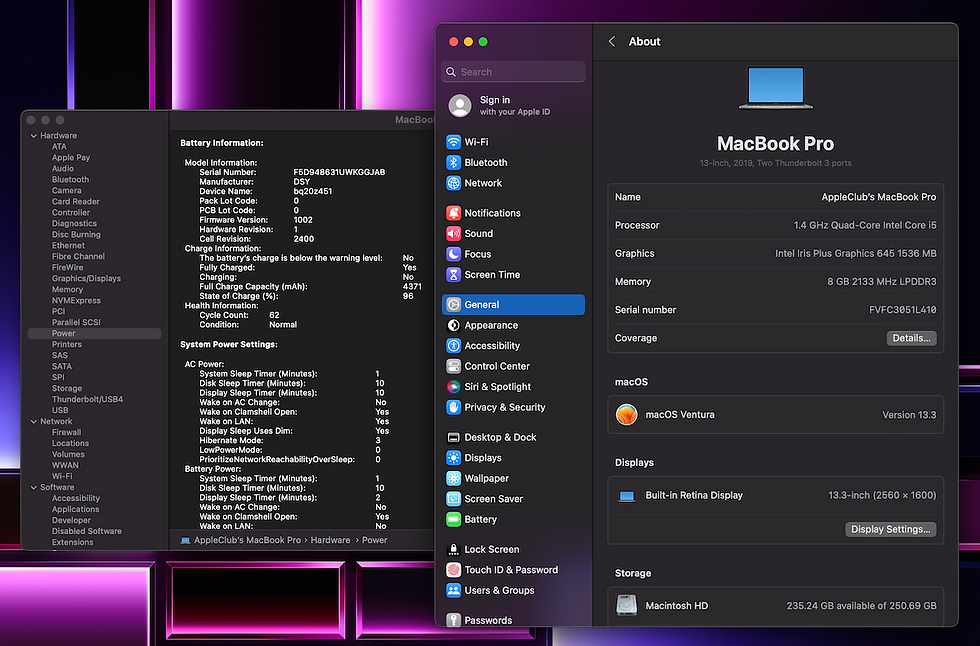980x646 pixels.
Task: Open Touch ID & Password fingerprint icon
Action: (453, 570)
